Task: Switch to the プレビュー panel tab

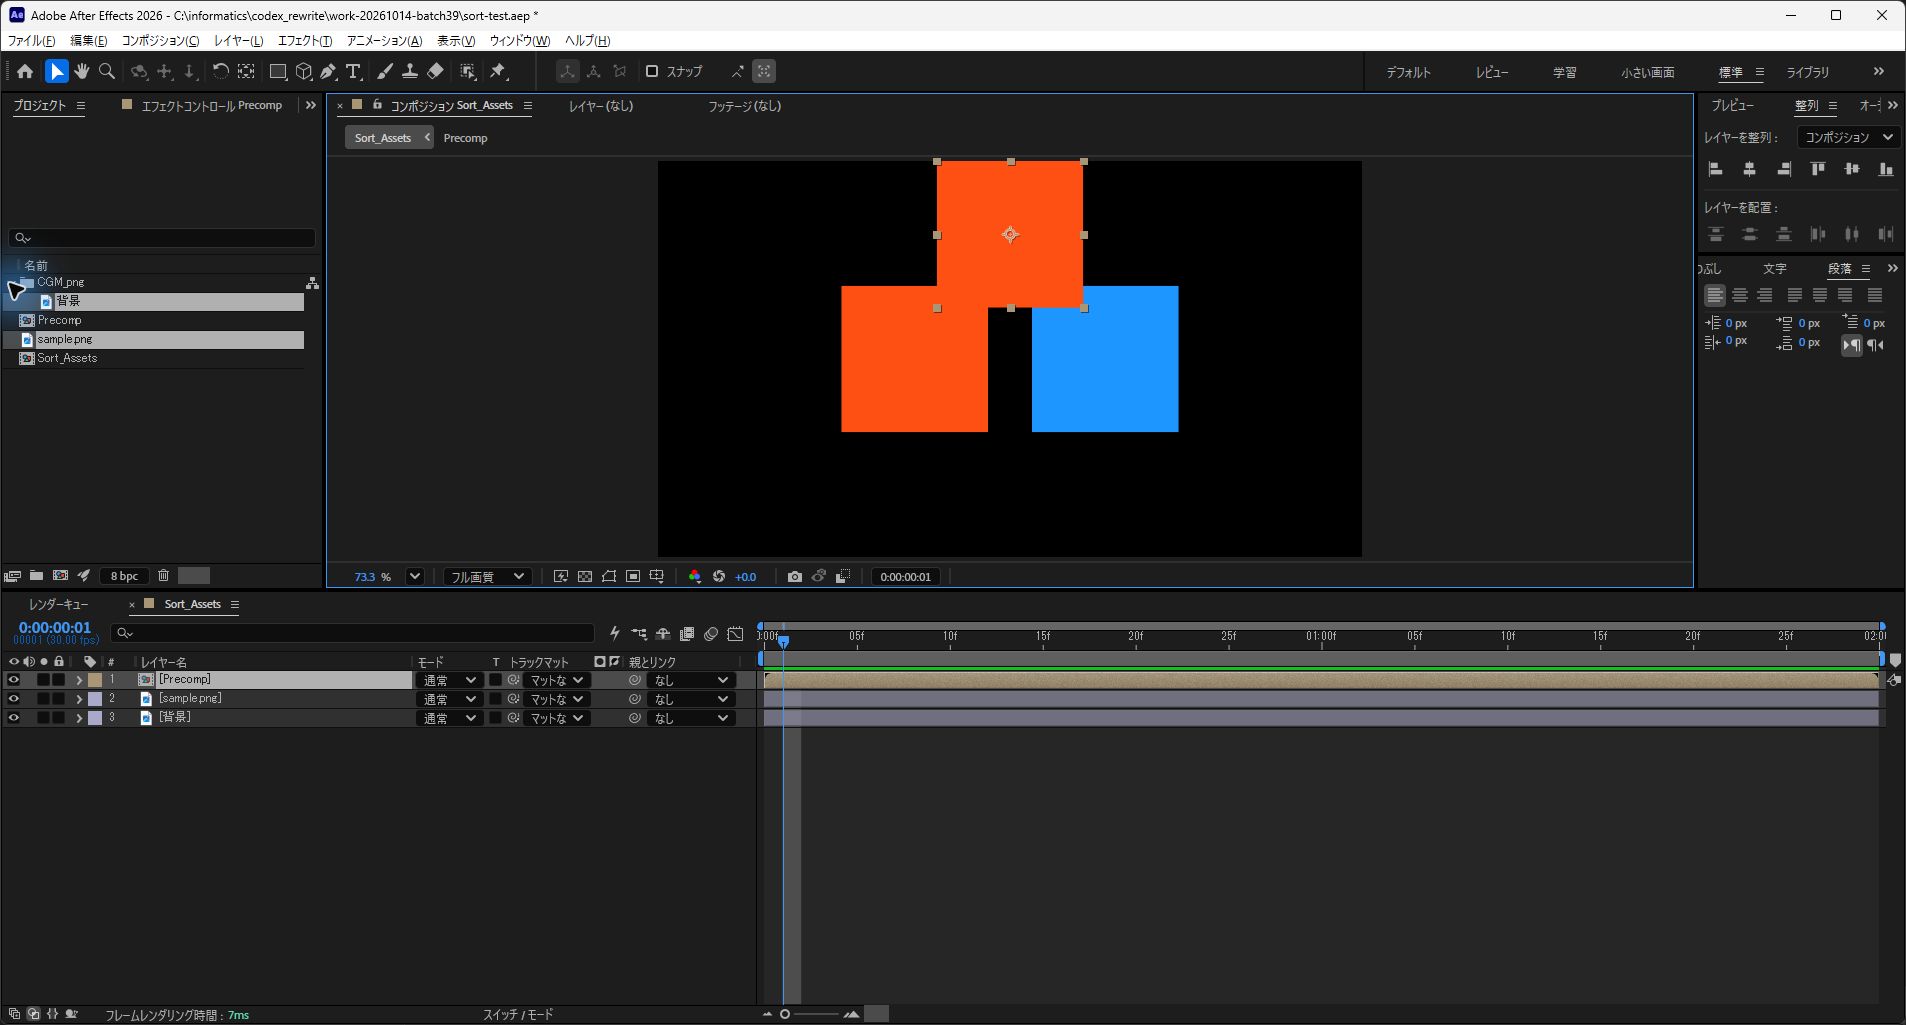Action: click(x=1732, y=105)
